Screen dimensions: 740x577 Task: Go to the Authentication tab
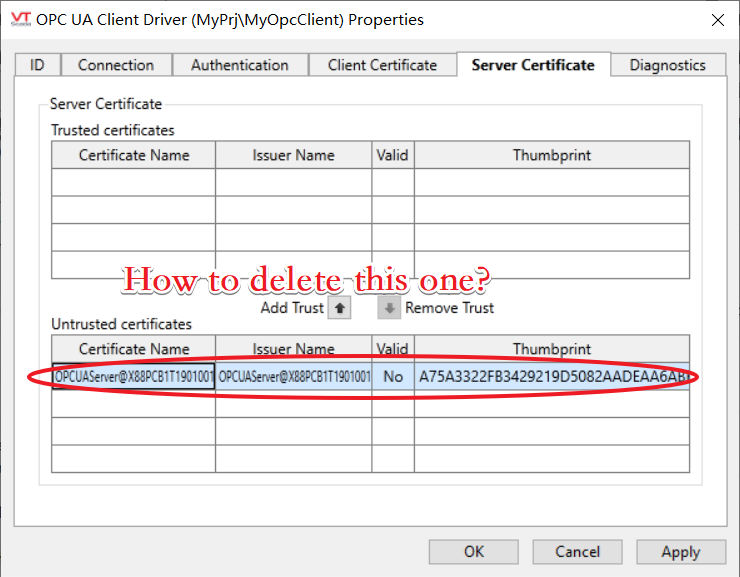coord(240,65)
